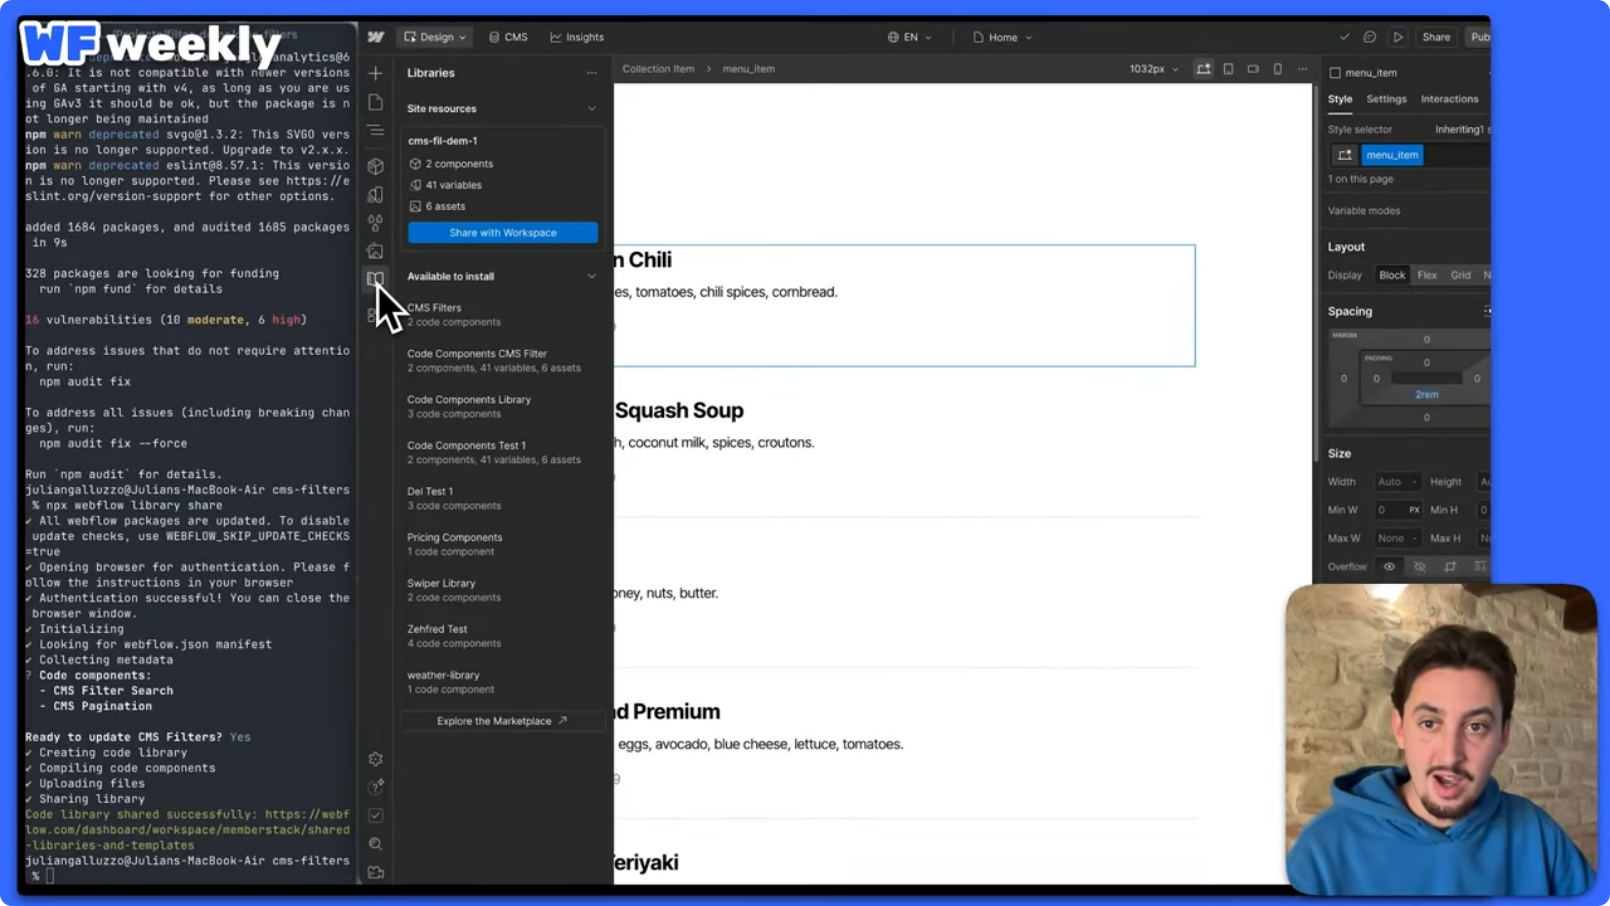
Task: Select the Pricing Components library
Action: [502, 544]
